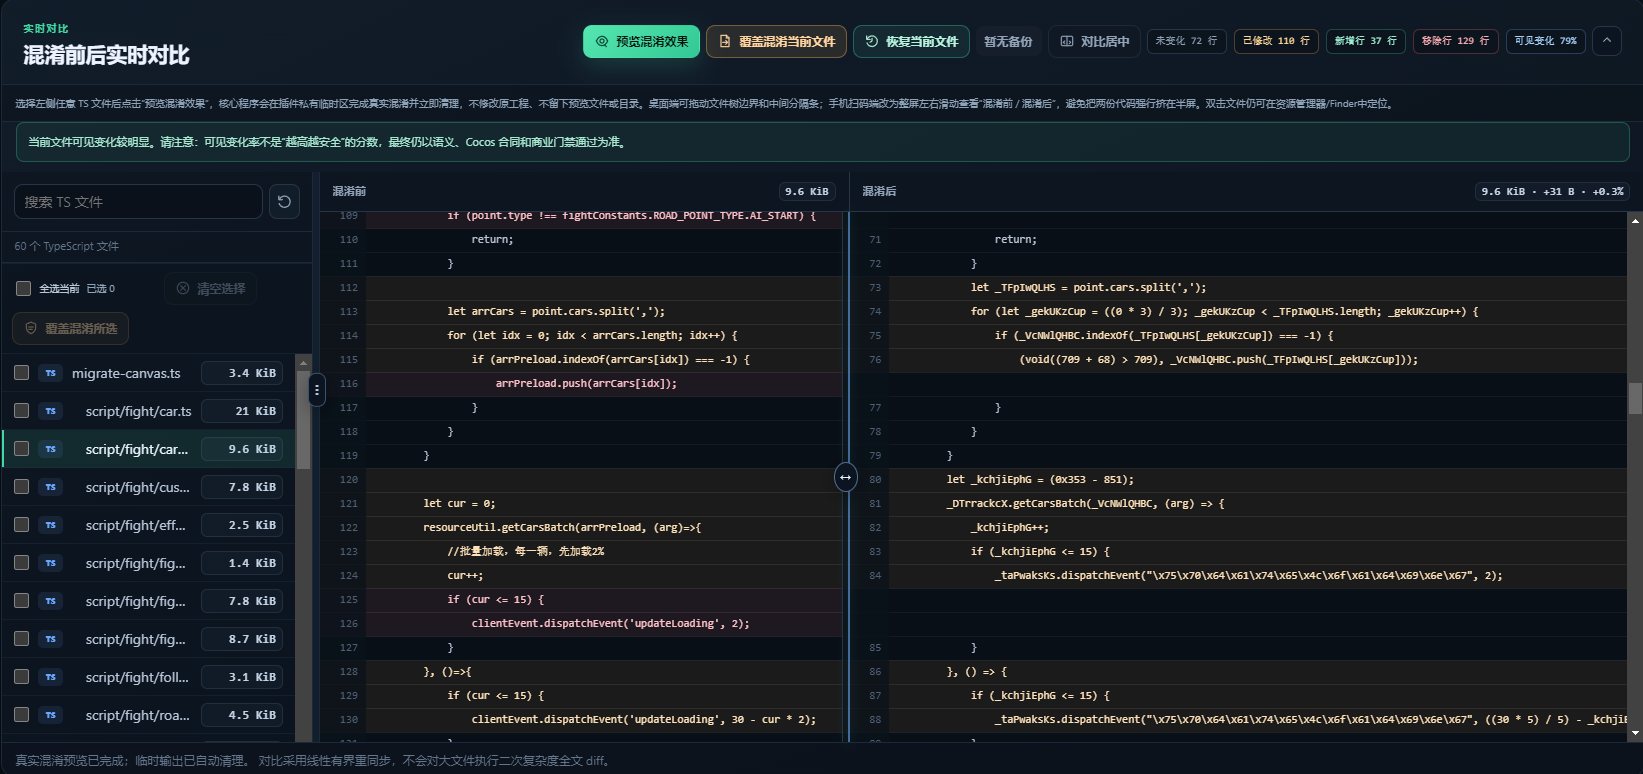
Task: Select the script/fight/foll... 3.1 KiB file
Action: tap(149, 677)
